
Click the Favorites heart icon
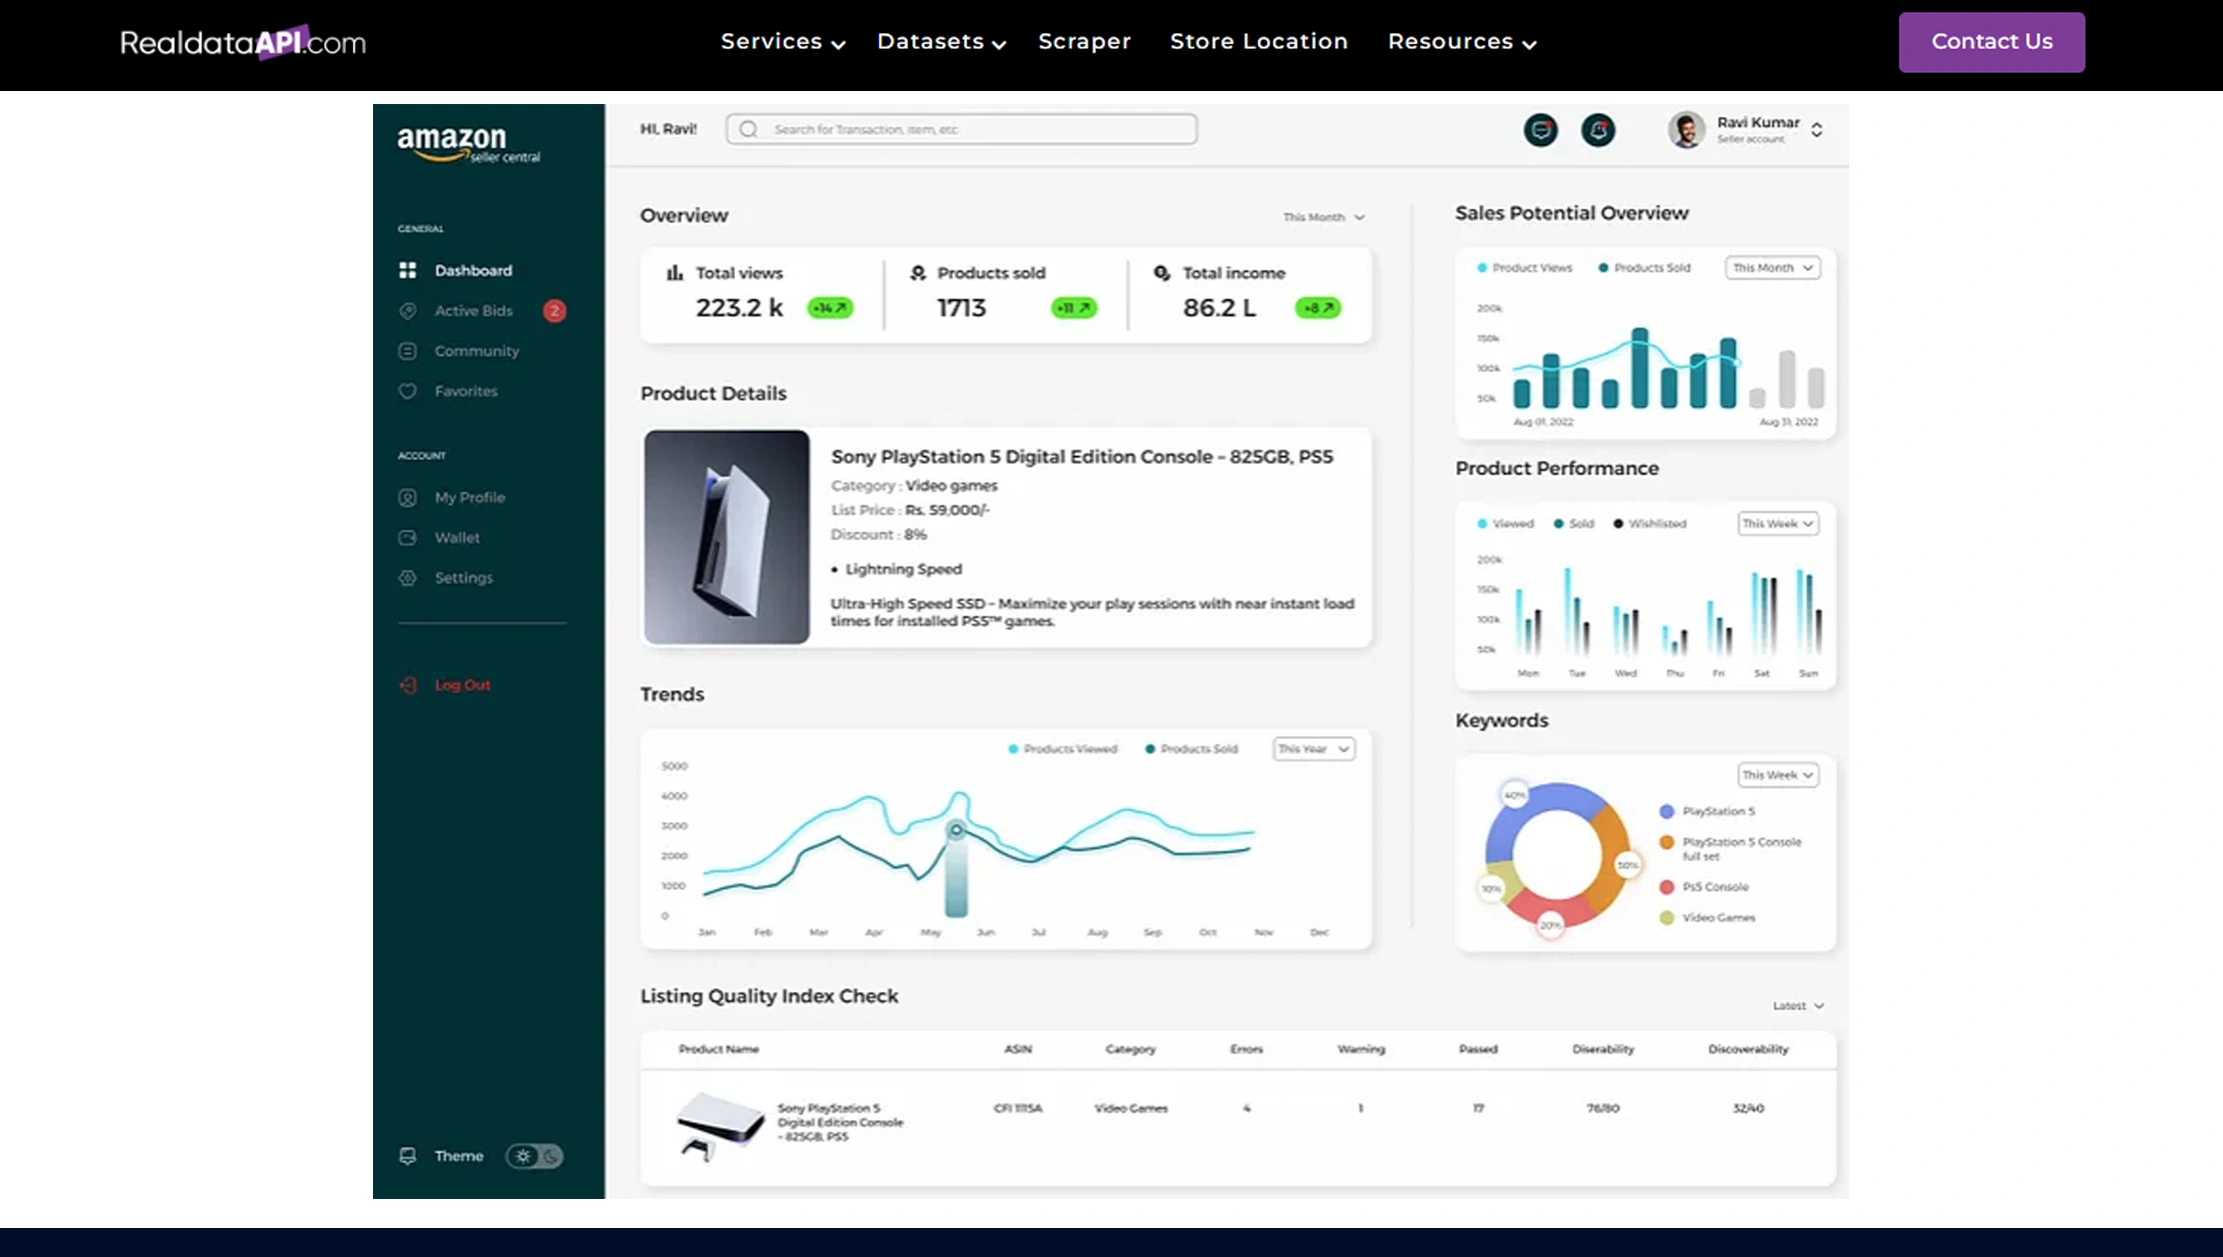(x=407, y=391)
